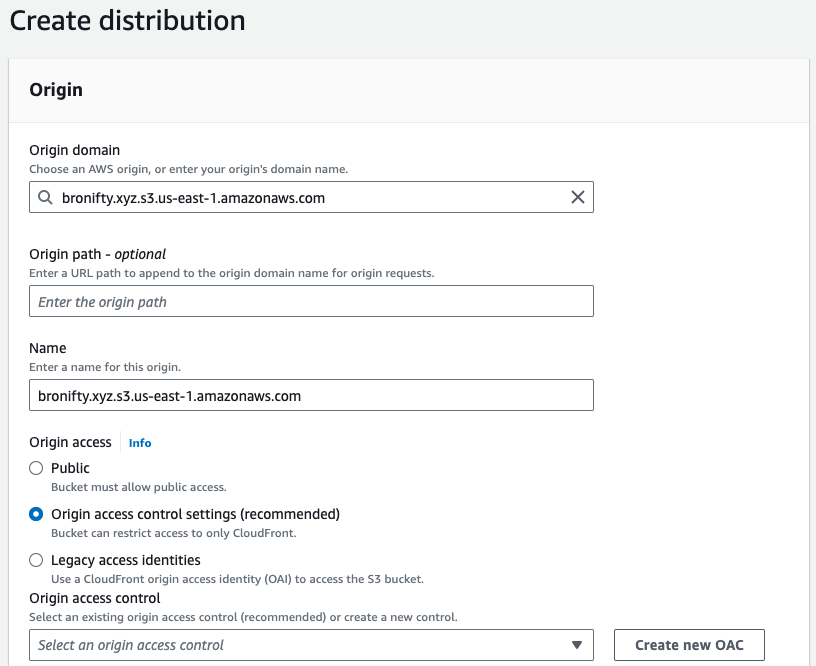The height and width of the screenshot is (666, 816).
Task: Enable Origin access control settings (recommended)
Action: click(36, 514)
